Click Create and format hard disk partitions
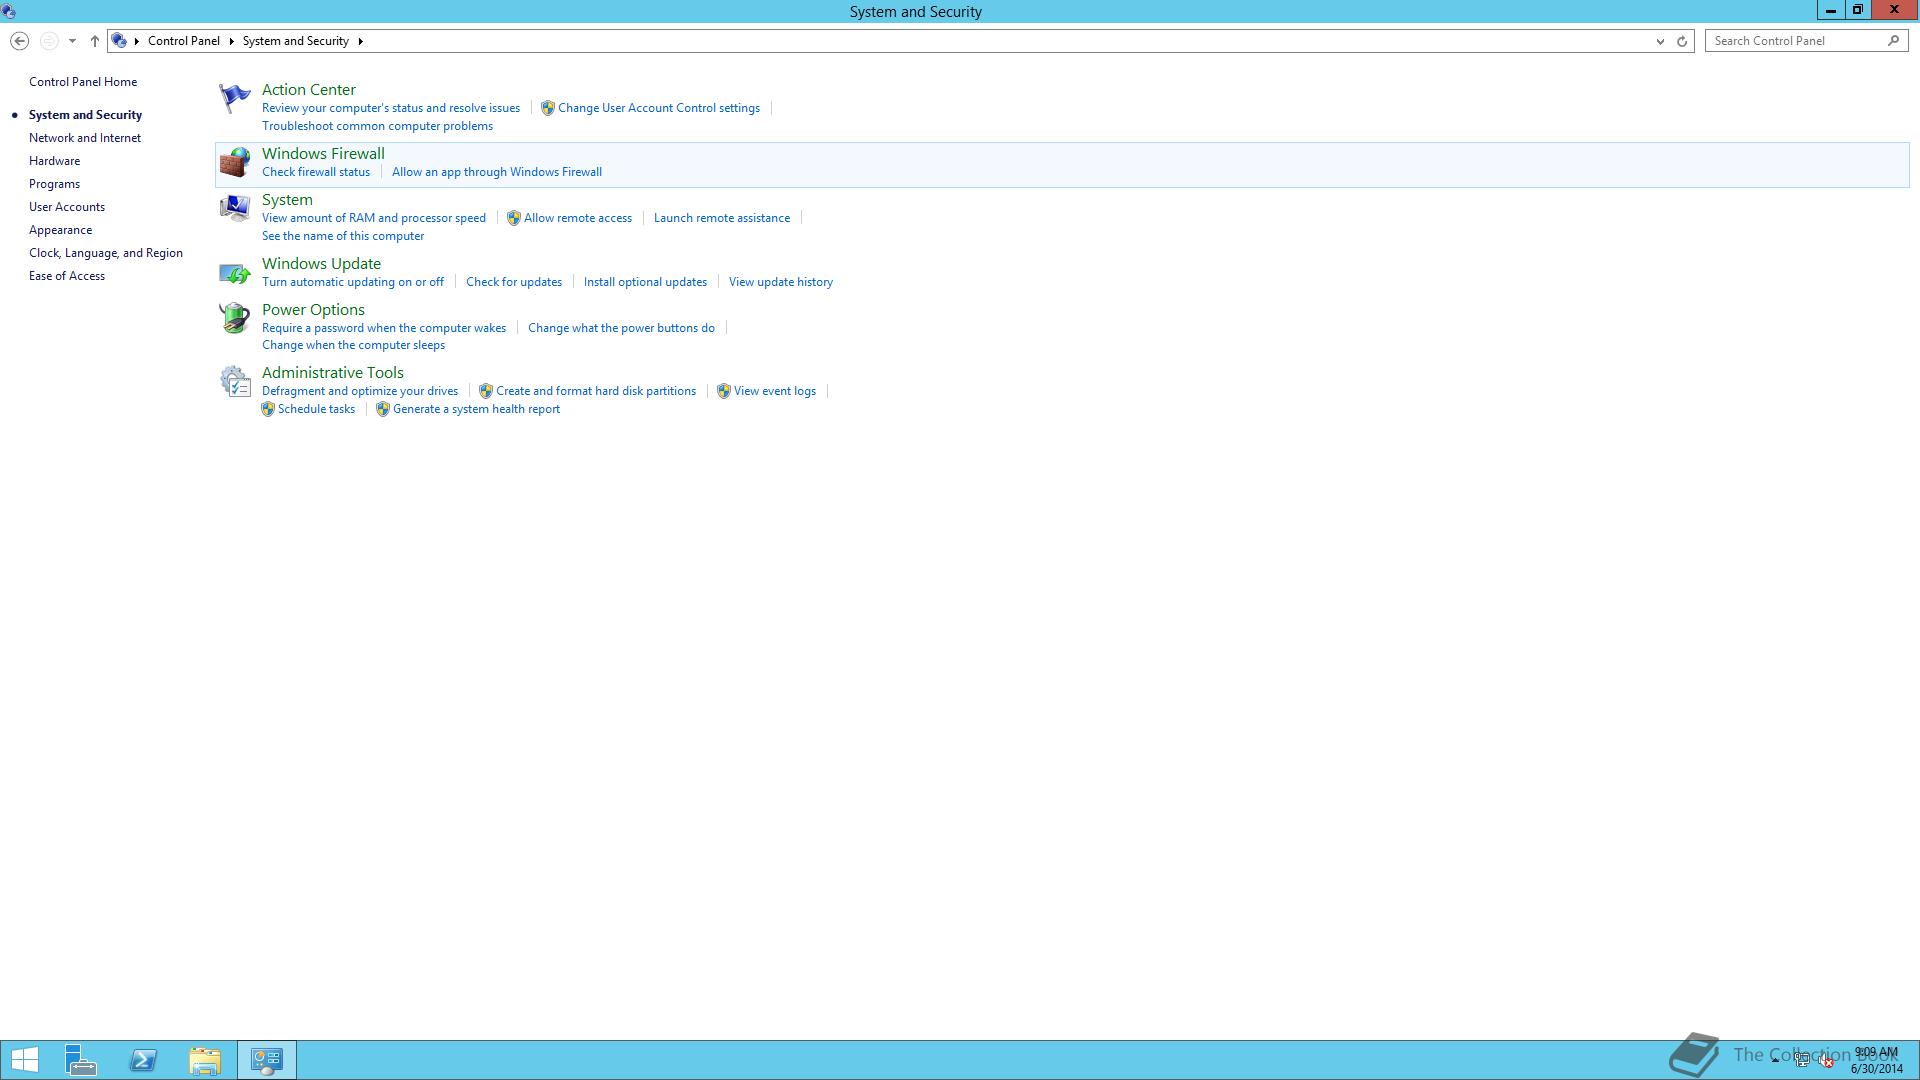The height and width of the screenshot is (1080, 1920). coord(596,391)
